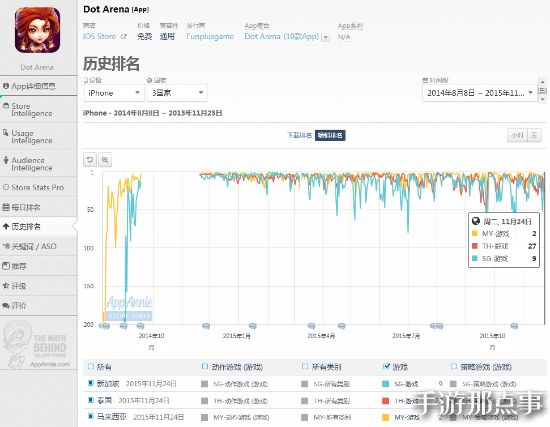Select the 小时 granularity button
Screen dimensions: 550x427
tap(517, 135)
